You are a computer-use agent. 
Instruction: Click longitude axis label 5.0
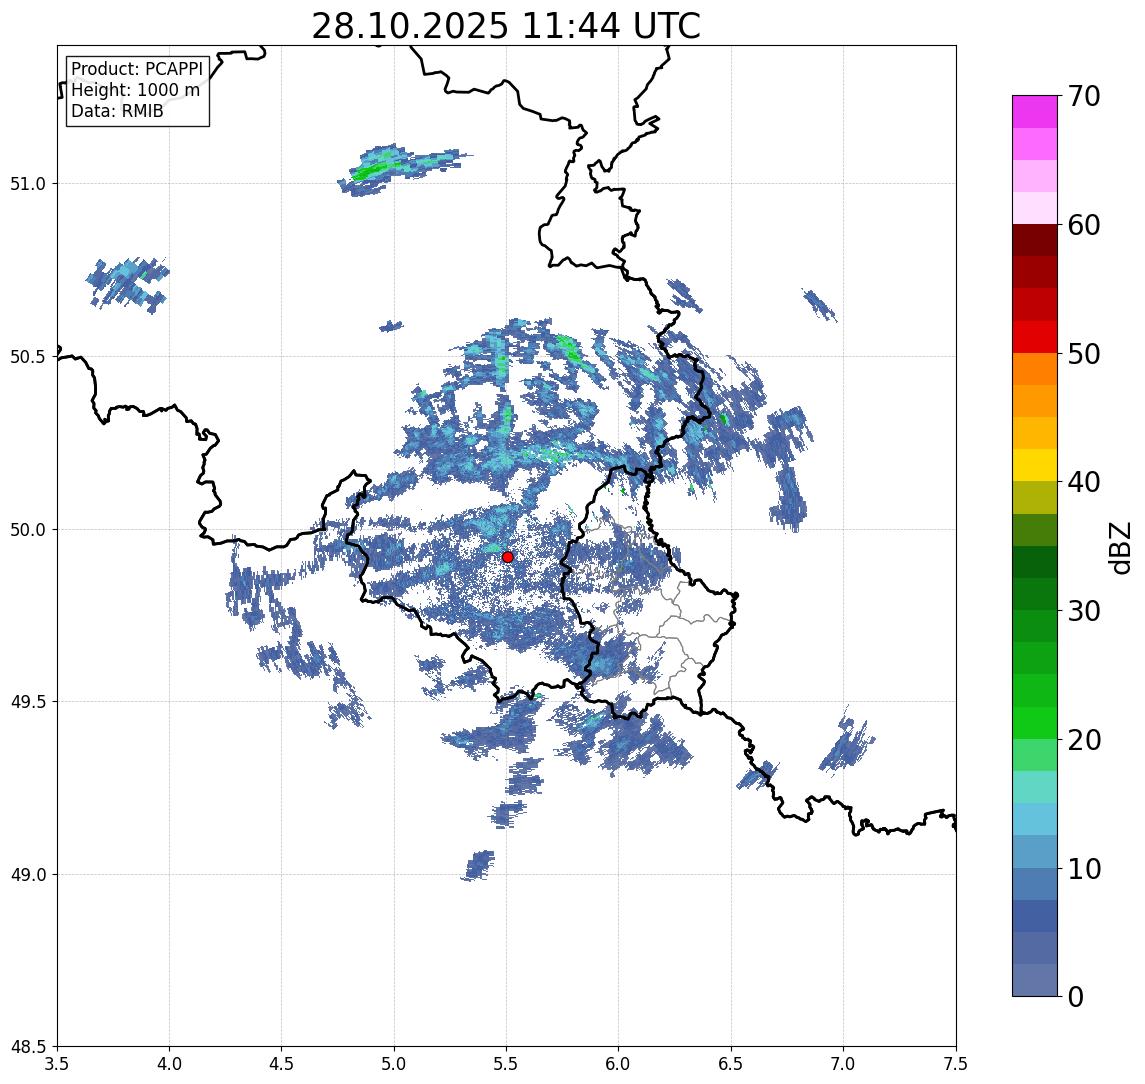(x=394, y=1064)
